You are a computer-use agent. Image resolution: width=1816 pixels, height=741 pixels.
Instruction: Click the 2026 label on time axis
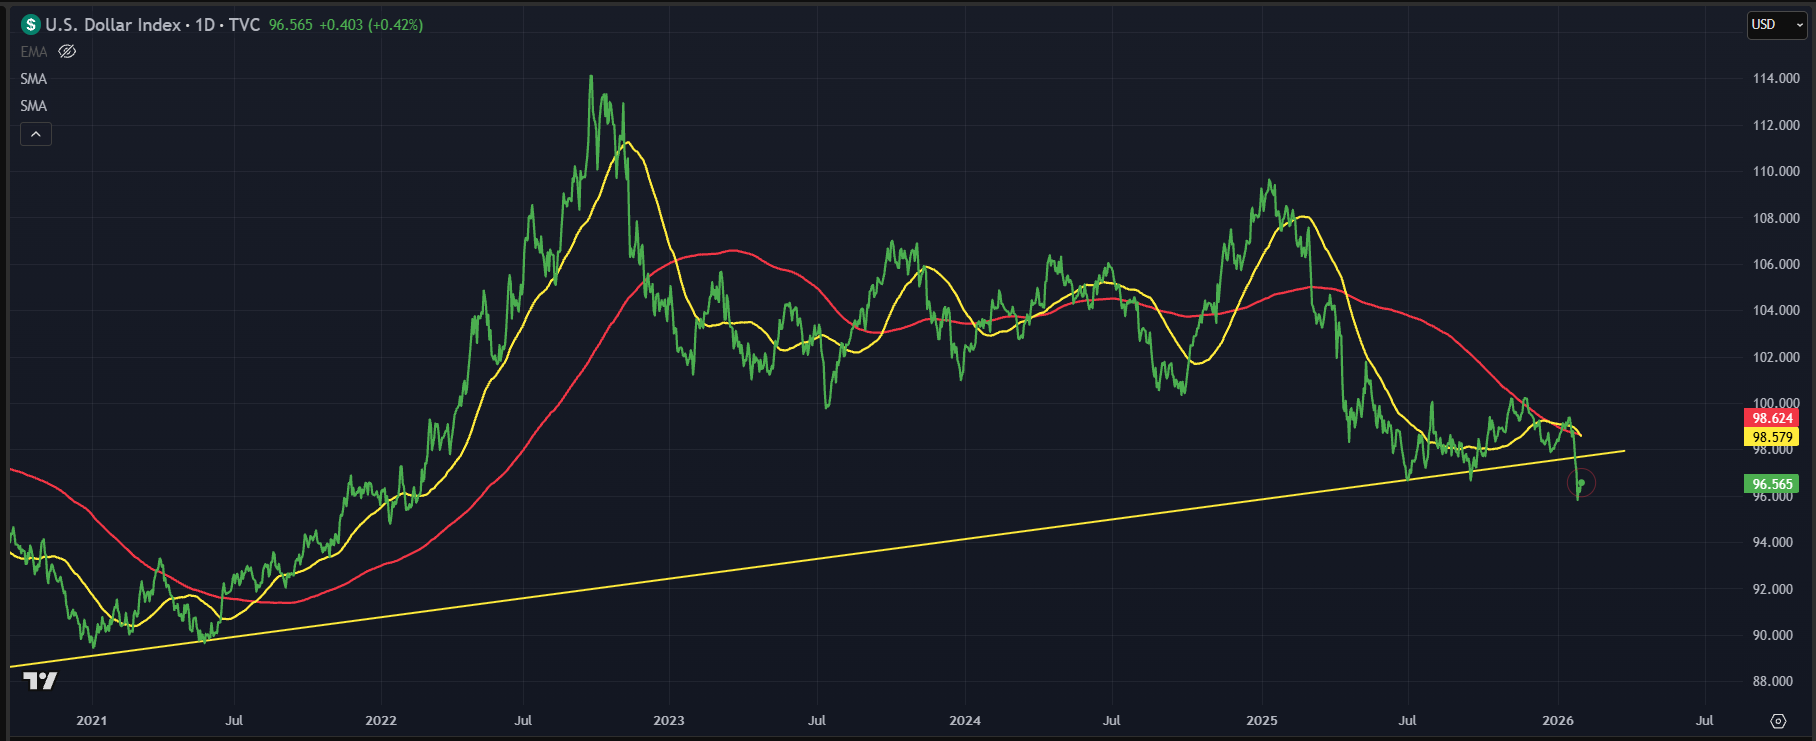pyautogui.click(x=1558, y=720)
